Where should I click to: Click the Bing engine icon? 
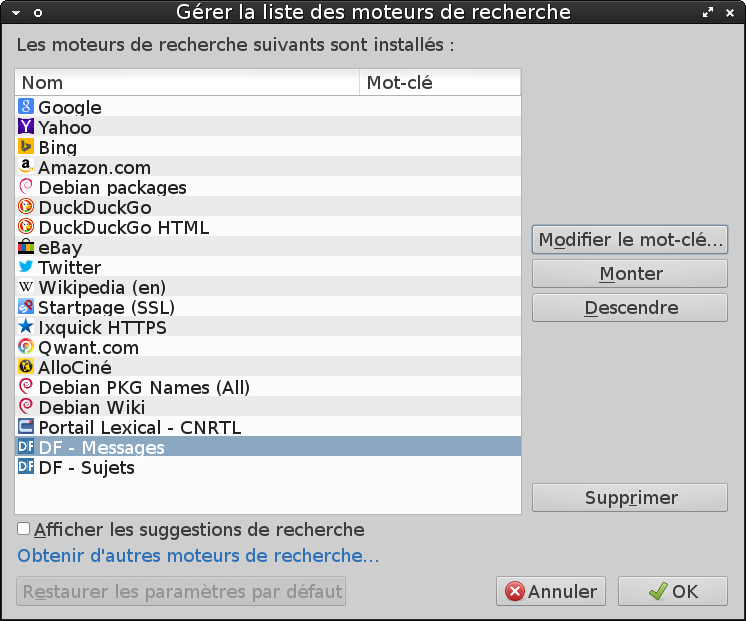(26, 147)
